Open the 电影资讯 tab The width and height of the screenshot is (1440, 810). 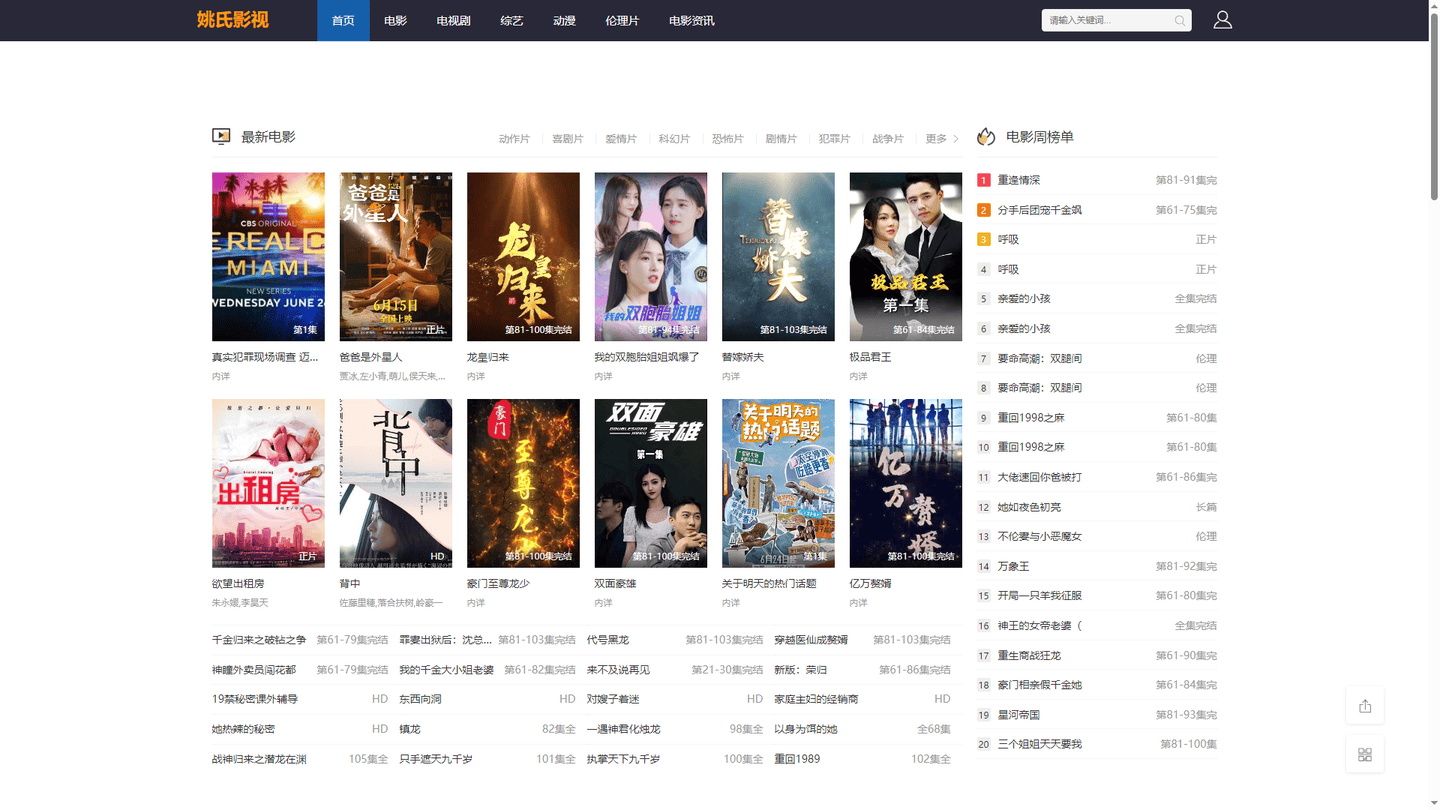tap(692, 20)
